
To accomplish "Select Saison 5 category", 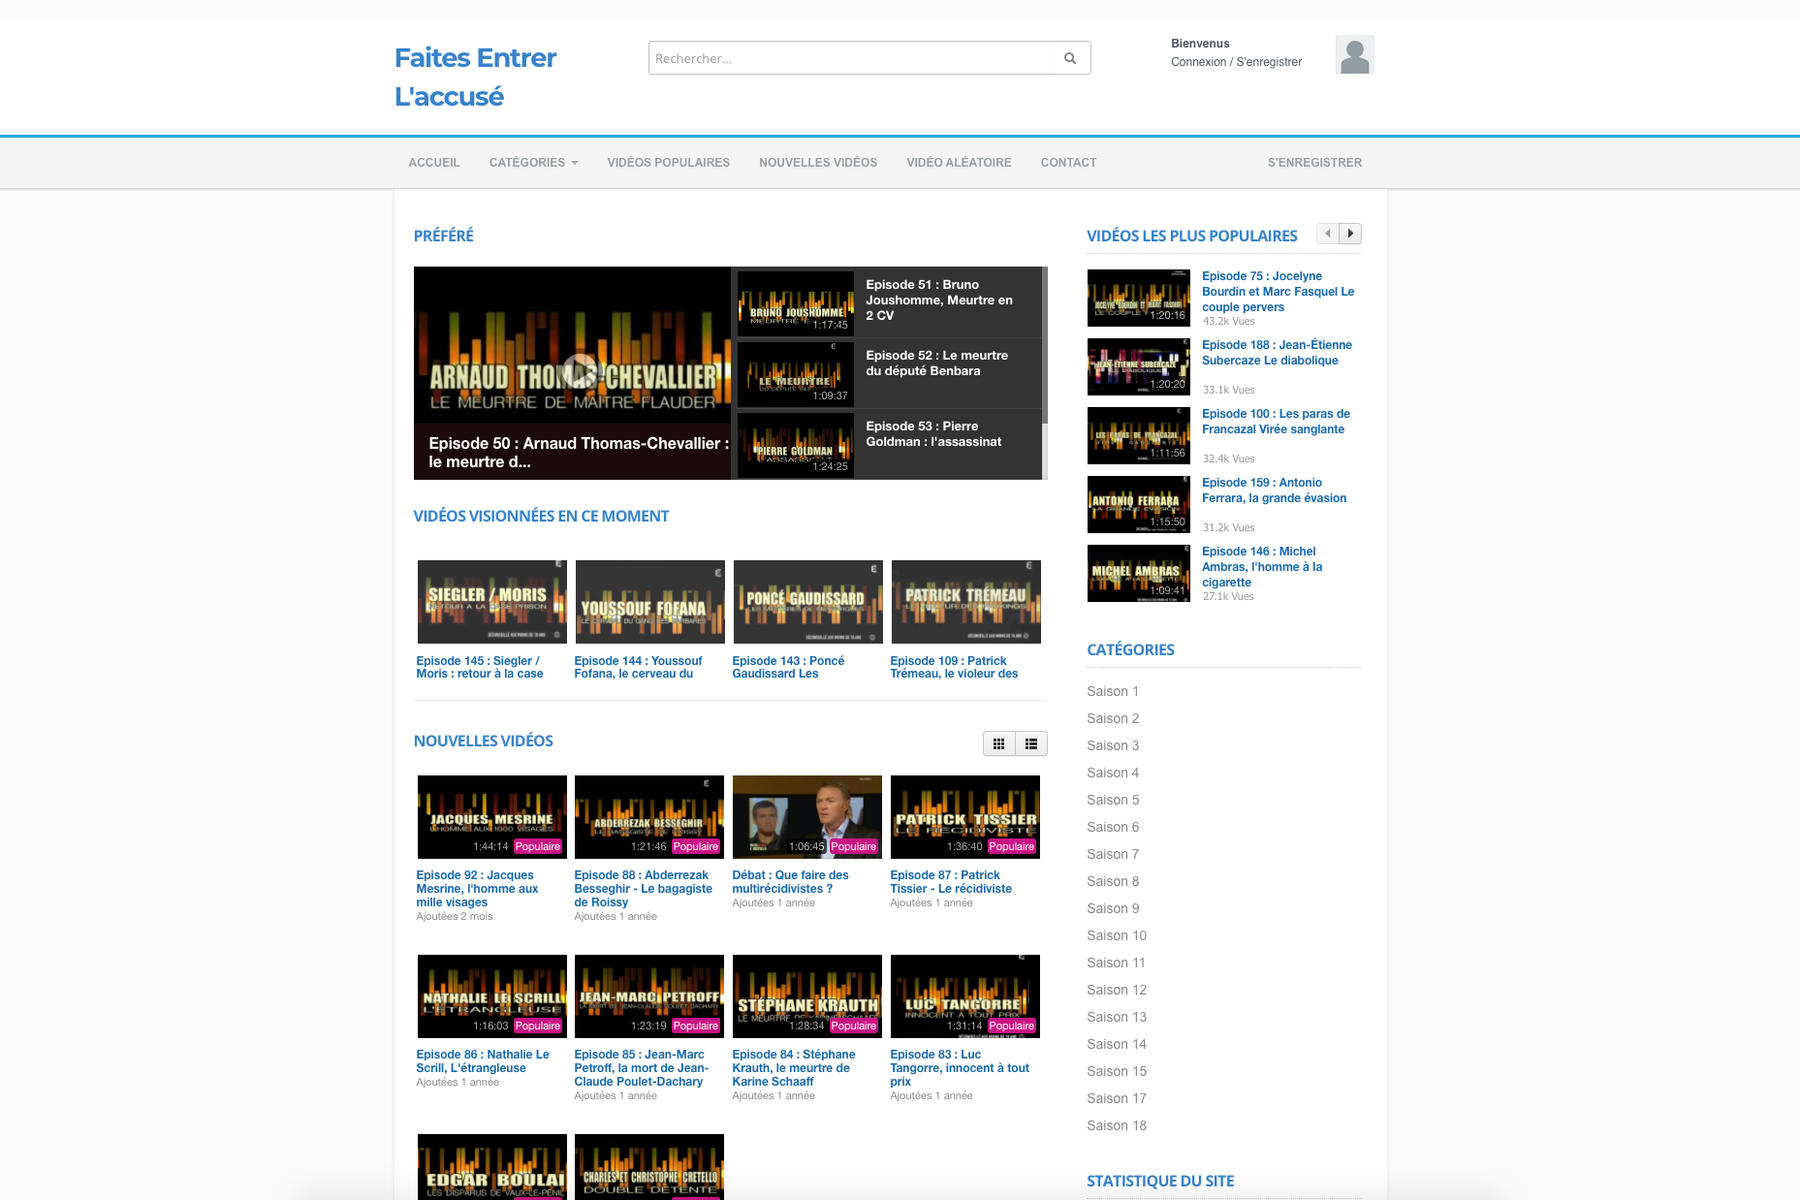I will click(1113, 800).
